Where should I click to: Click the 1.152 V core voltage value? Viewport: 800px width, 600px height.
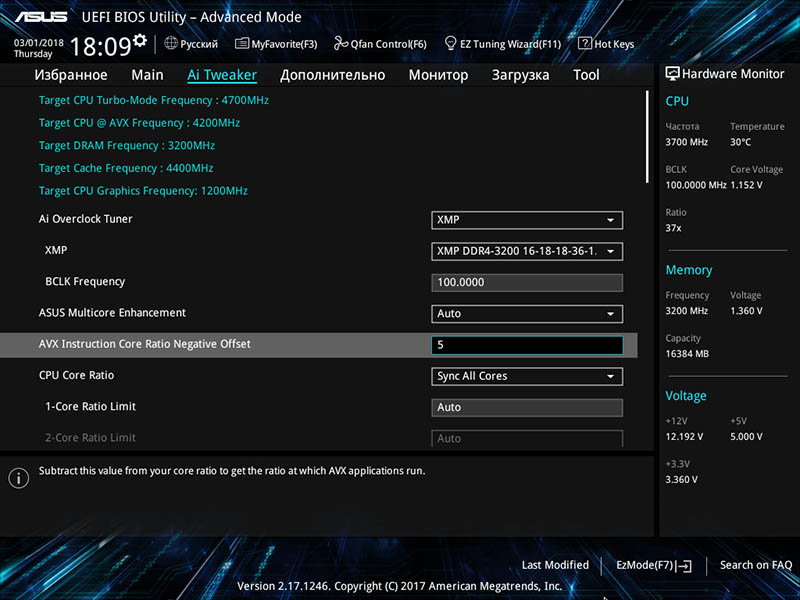tap(746, 185)
